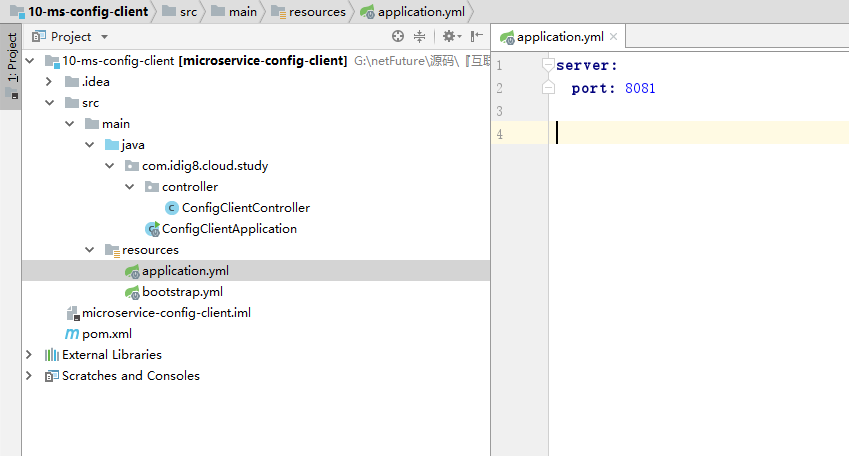Click the 10-ms-config-client breadcrumb

click(x=79, y=11)
